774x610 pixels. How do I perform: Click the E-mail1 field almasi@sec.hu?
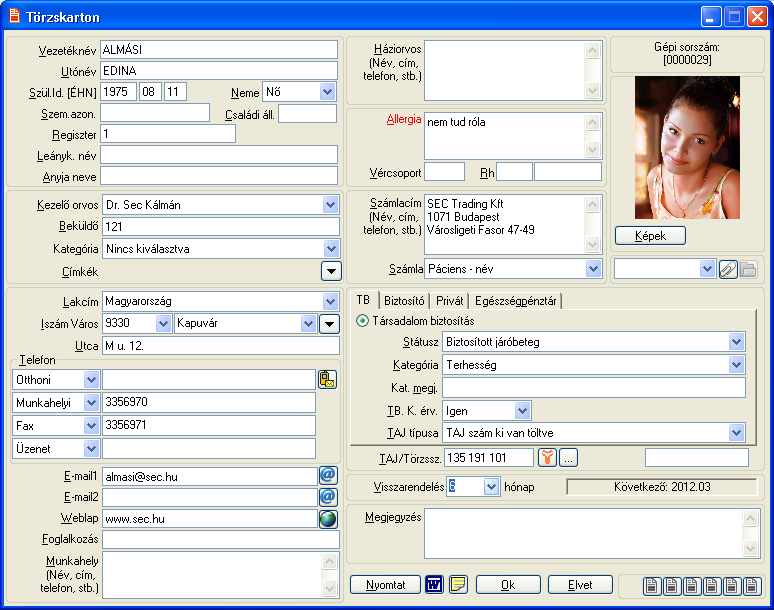point(210,476)
